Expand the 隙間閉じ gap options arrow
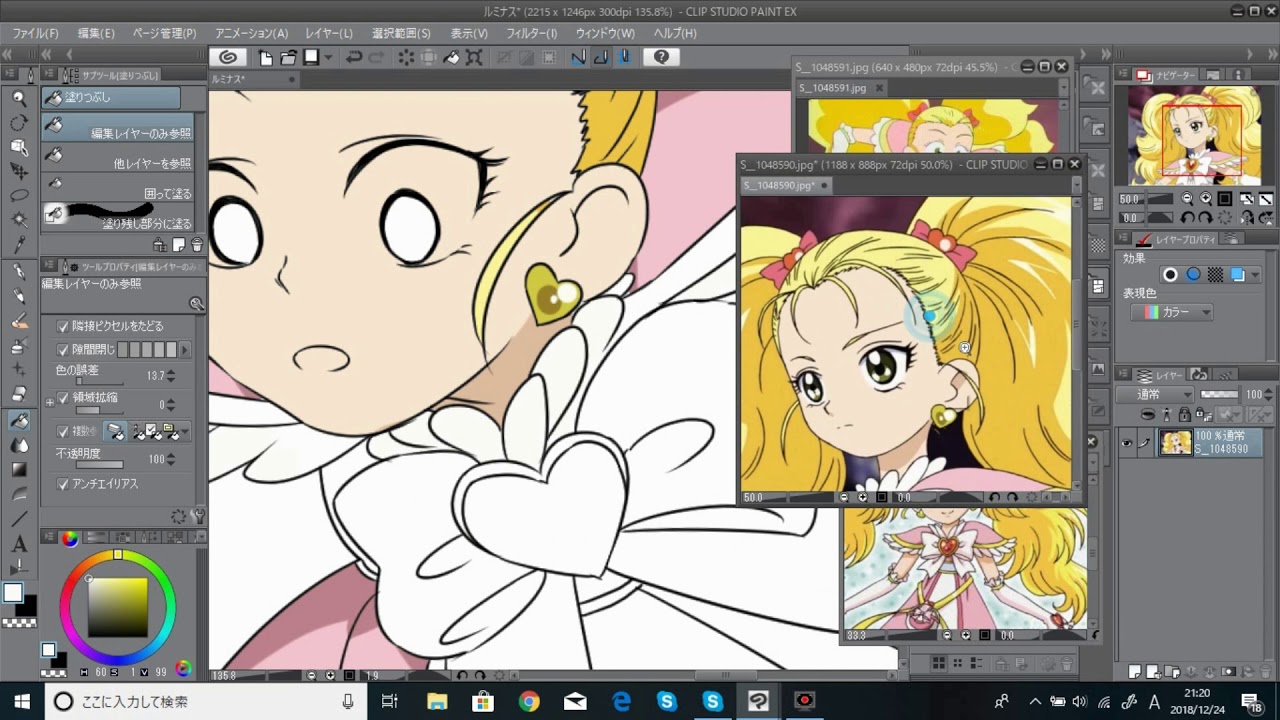 pos(185,350)
